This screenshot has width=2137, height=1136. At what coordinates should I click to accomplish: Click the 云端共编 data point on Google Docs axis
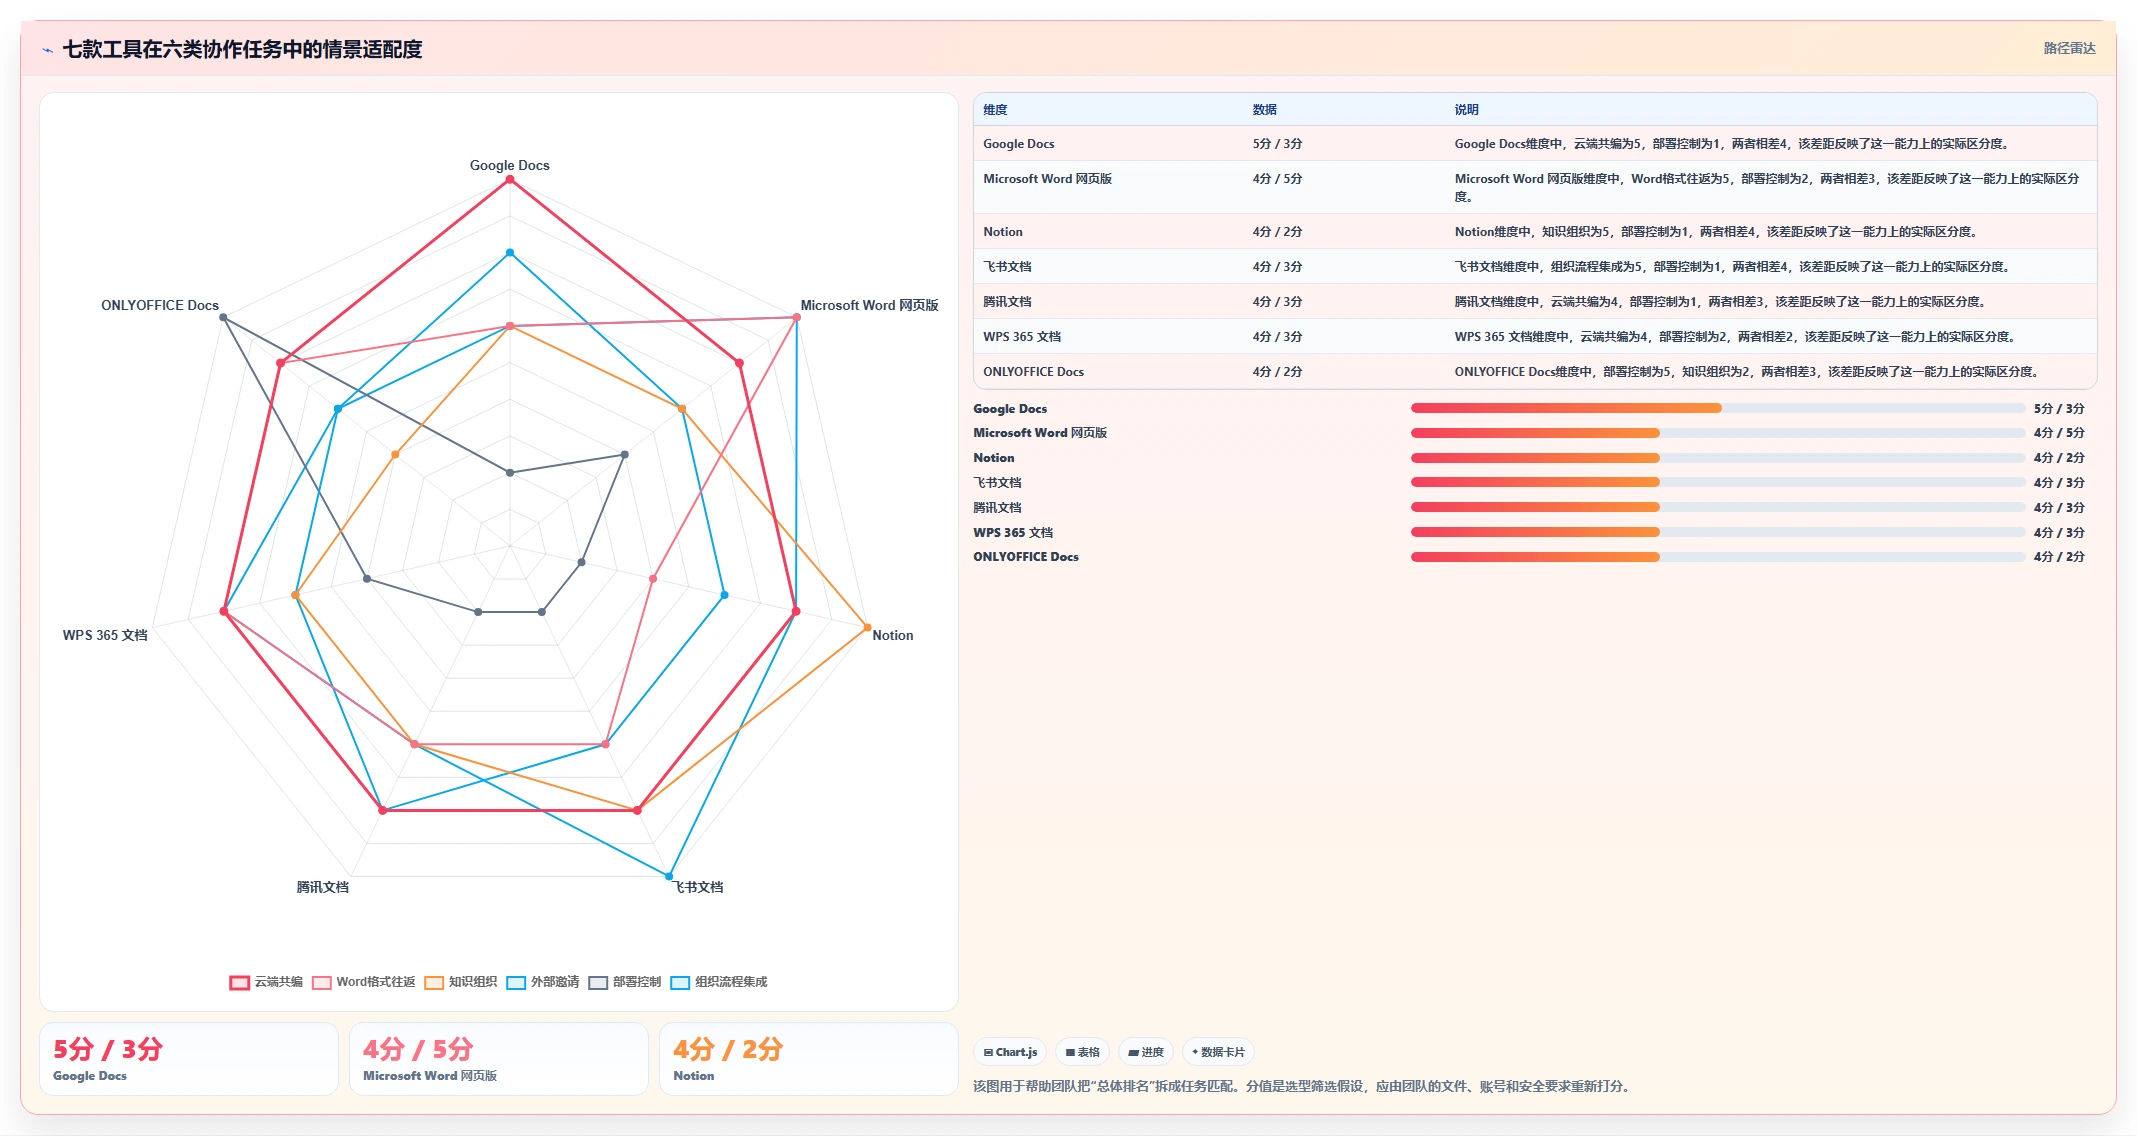[x=510, y=180]
